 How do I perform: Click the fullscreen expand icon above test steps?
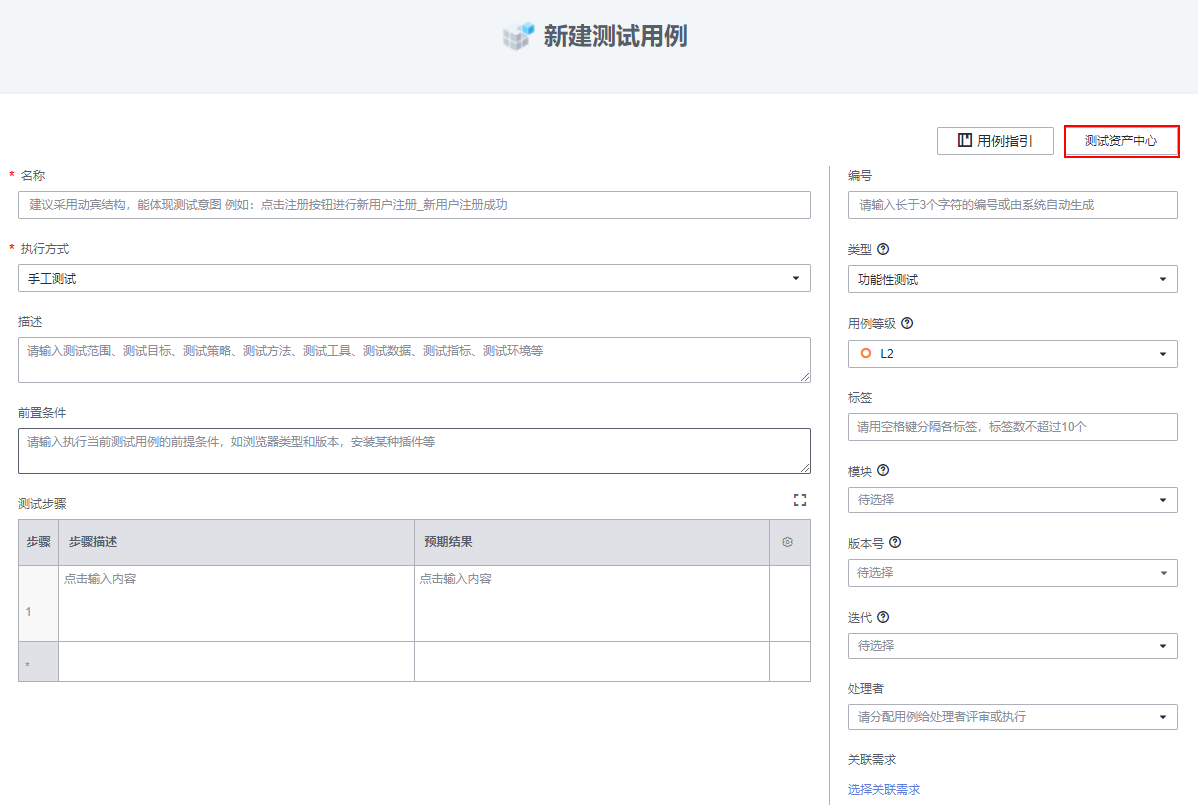799,500
